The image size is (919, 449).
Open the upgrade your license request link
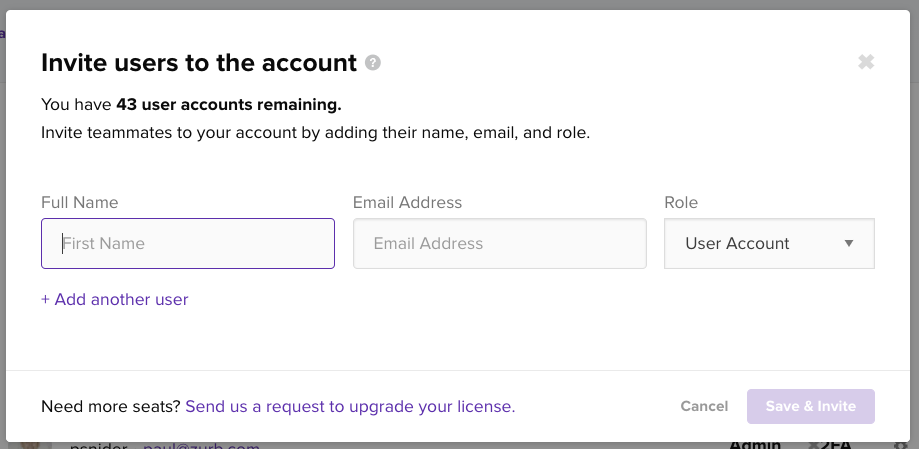[350, 406]
